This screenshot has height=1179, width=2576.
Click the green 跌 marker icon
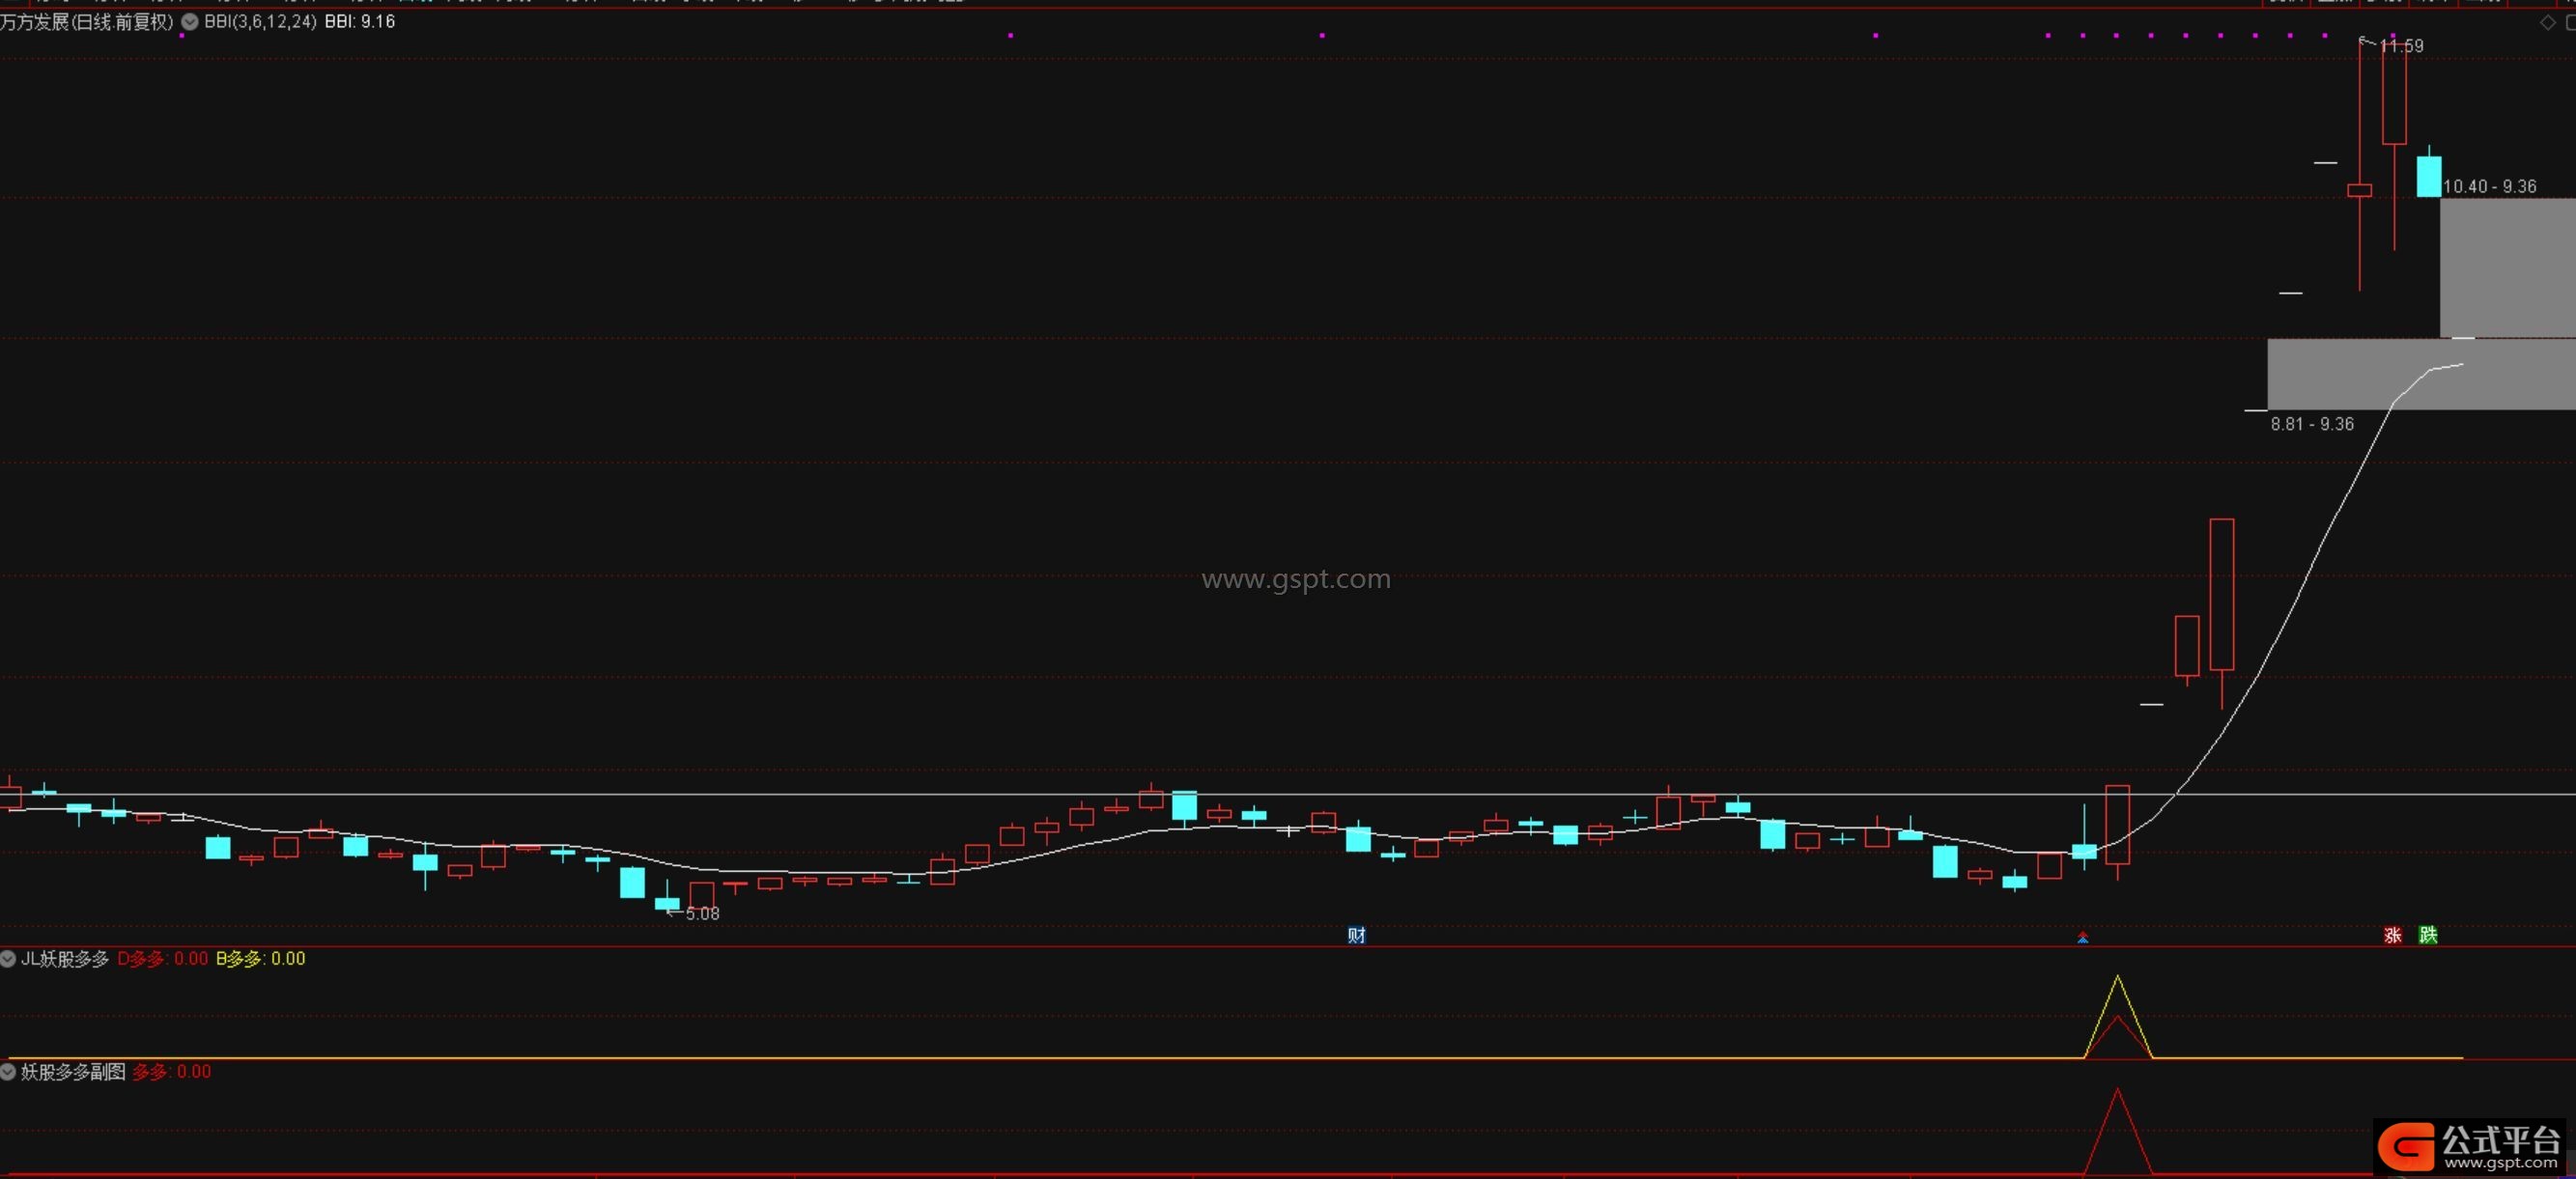pos(2428,935)
